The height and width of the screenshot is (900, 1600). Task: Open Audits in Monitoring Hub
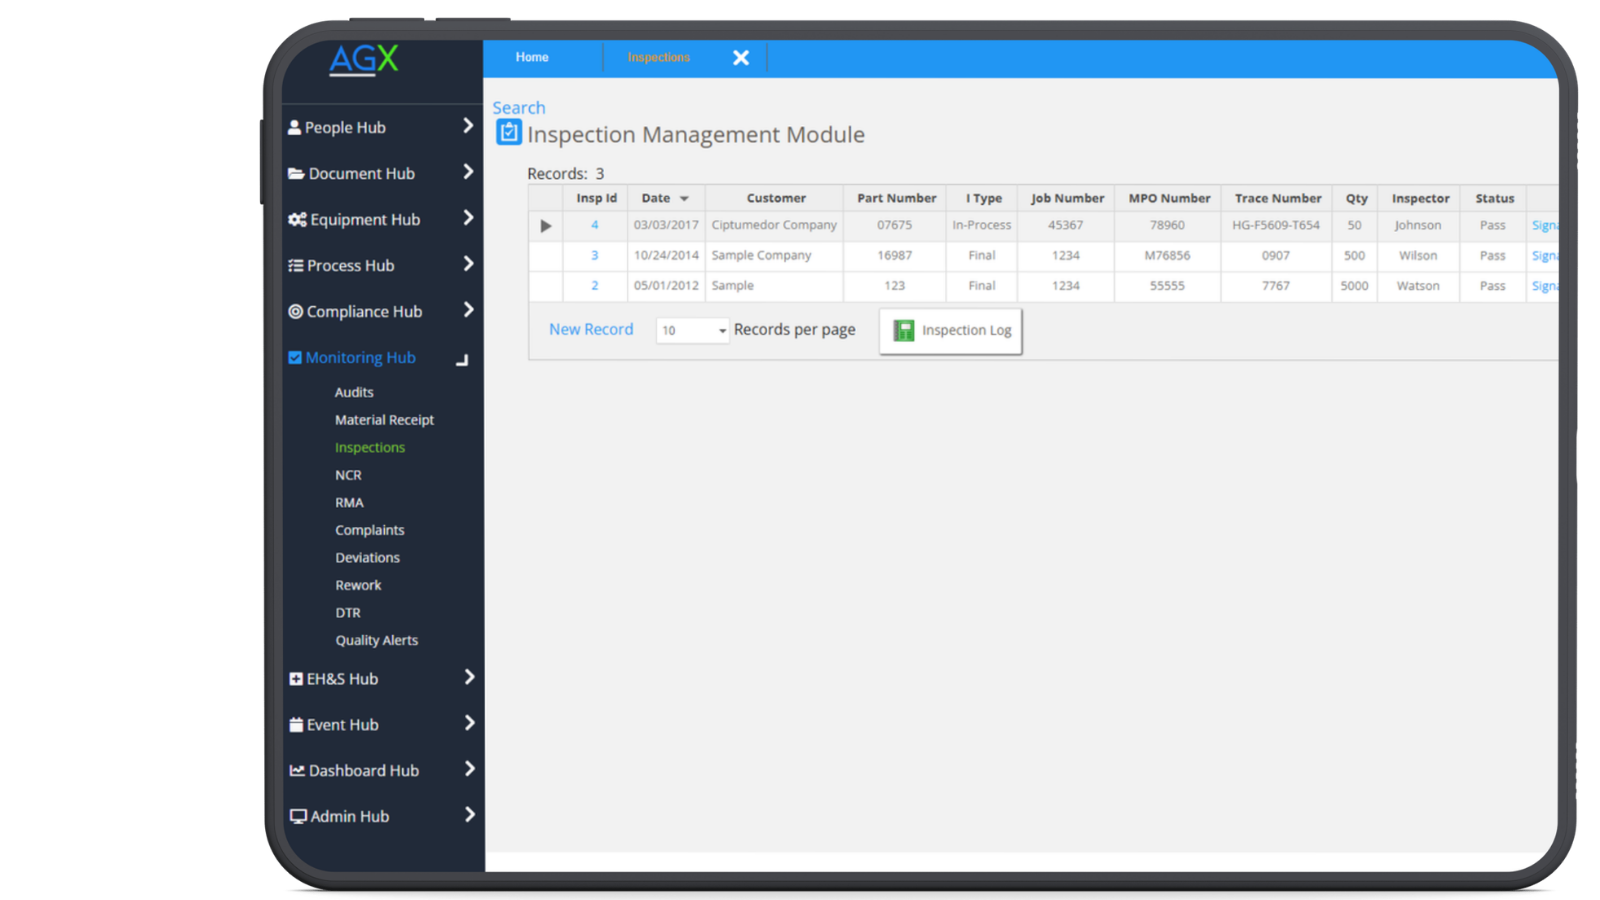tap(354, 392)
